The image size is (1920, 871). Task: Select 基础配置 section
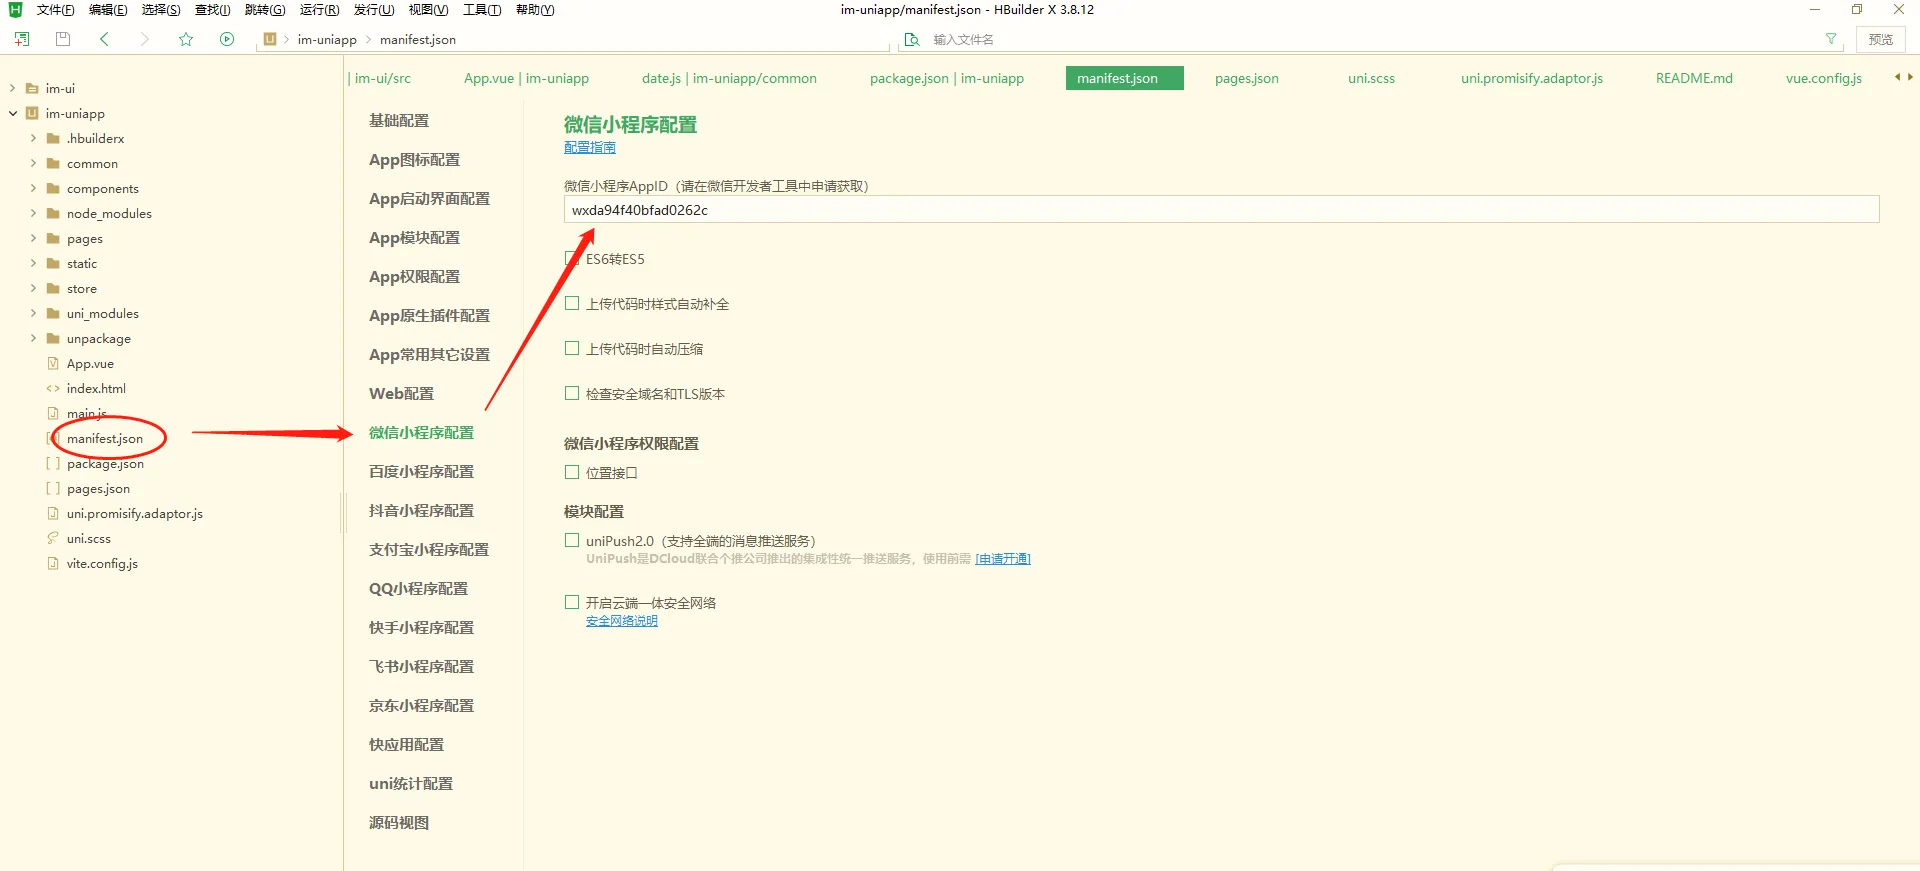[399, 120]
